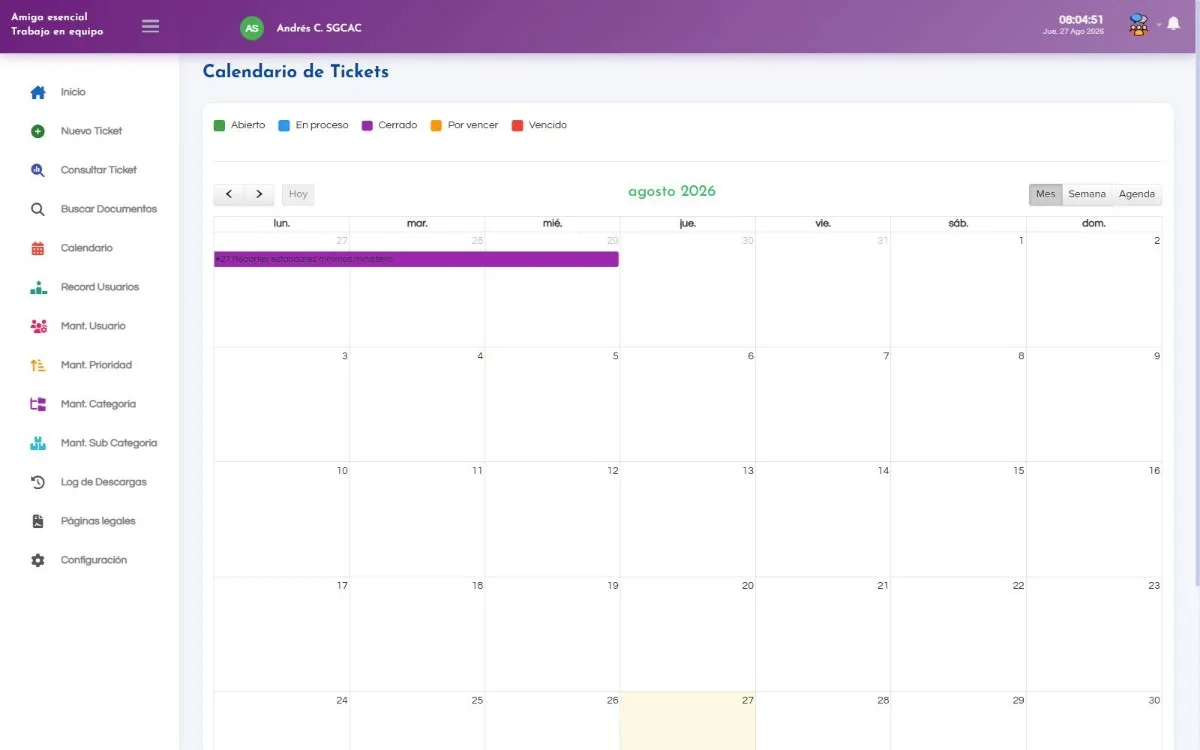Click the Mant. Sub Categoria boxes icon
This screenshot has width=1200, height=750.
38,443
